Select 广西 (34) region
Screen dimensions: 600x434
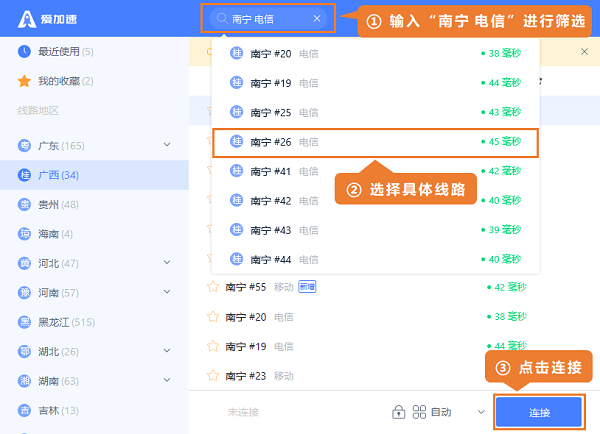(94, 175)
